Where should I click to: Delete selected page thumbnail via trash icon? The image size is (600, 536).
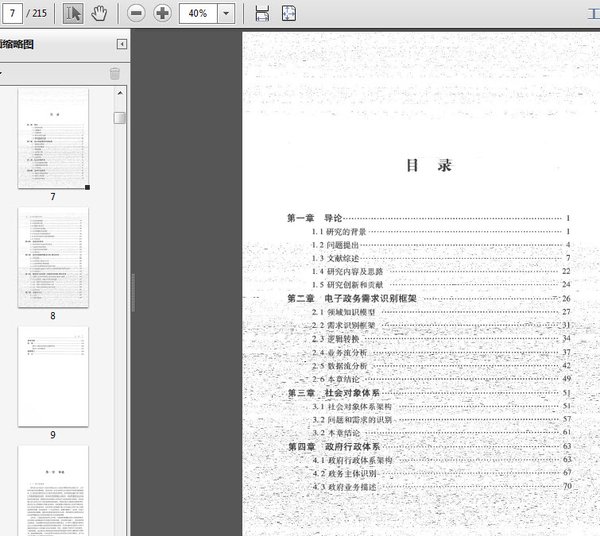[x=115, y=73]
